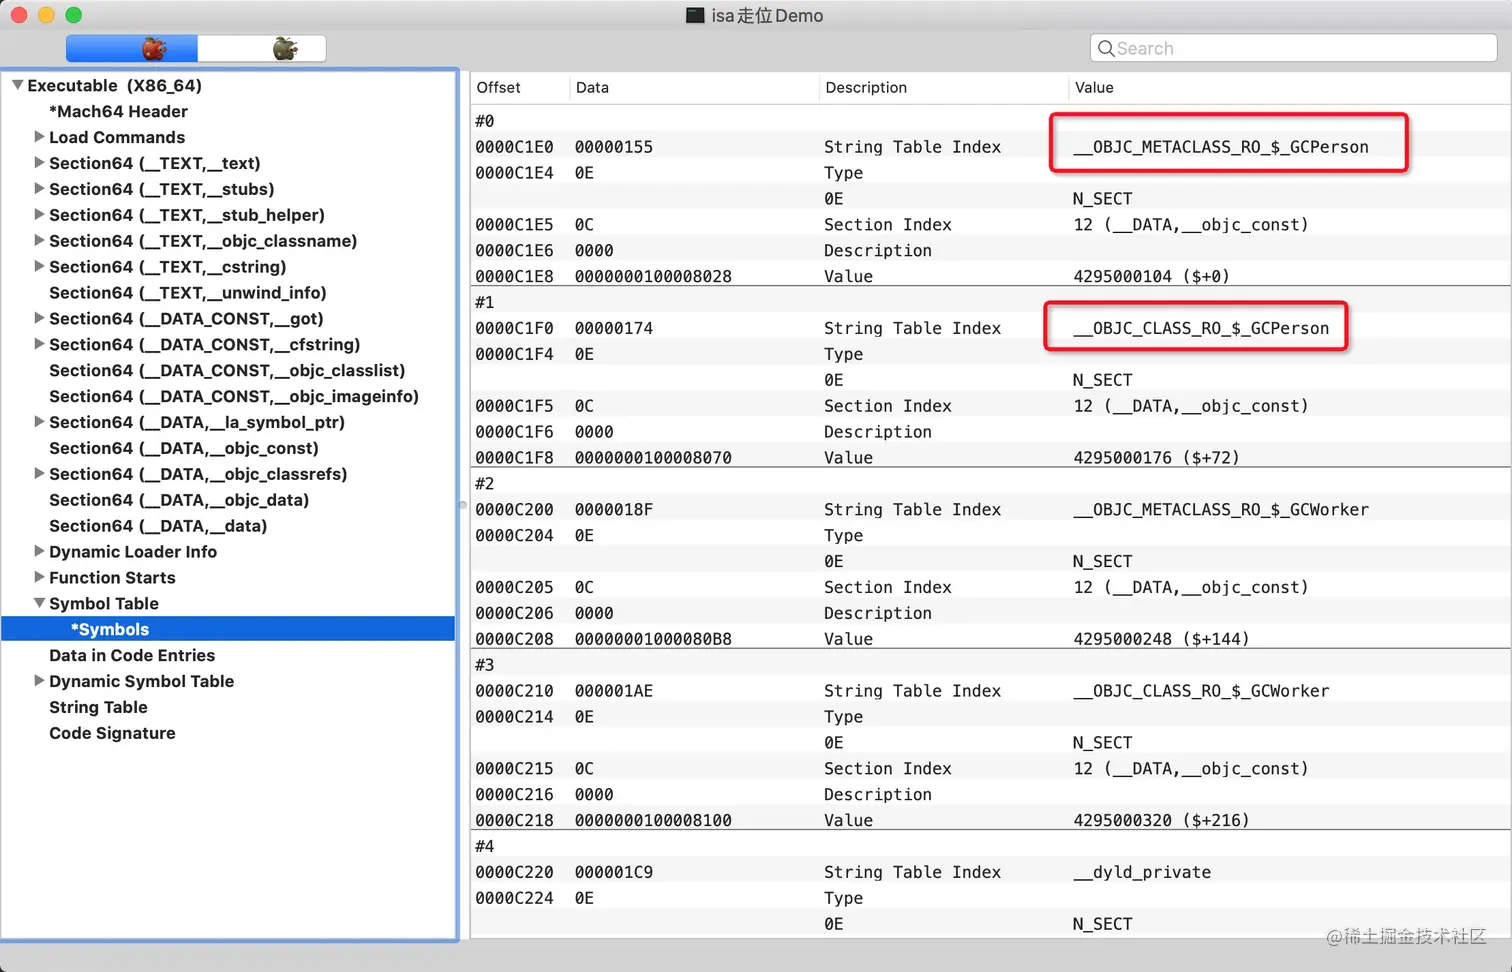Click the magnifier icon in the search box

point(1105,48)
